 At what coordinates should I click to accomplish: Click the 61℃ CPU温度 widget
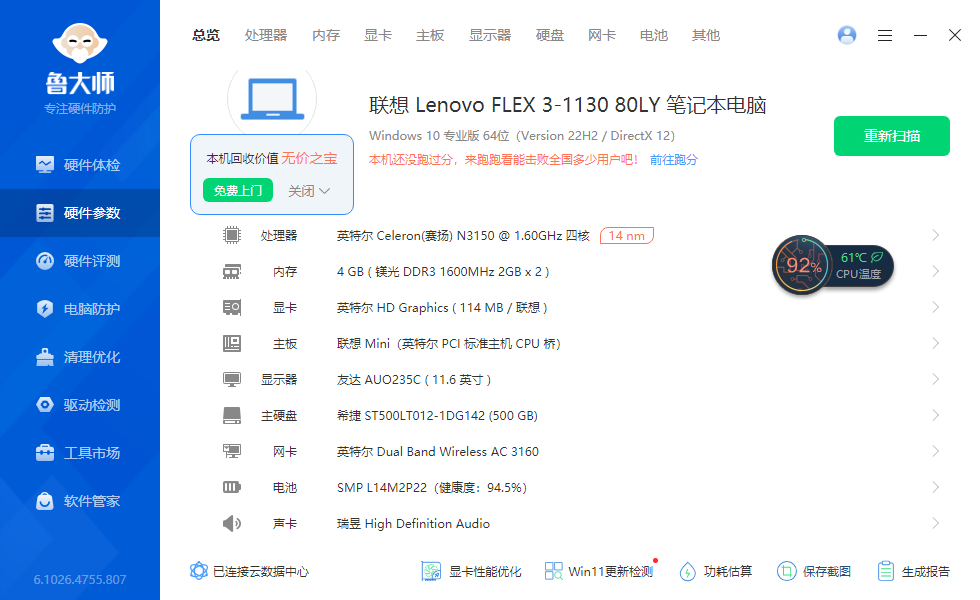click(x=859, y=266)
